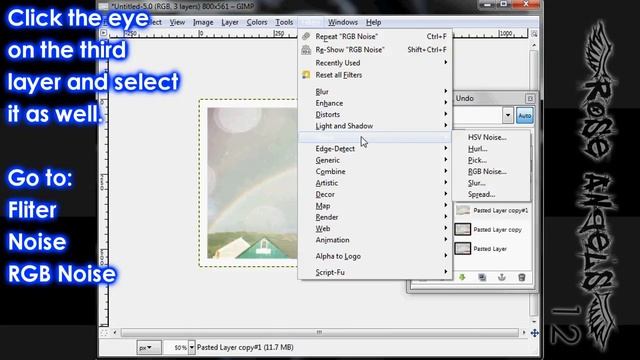Click the zoom-on-resize icon above vertical scrollbar
640x360 pixels.
[x=534, y=34]
